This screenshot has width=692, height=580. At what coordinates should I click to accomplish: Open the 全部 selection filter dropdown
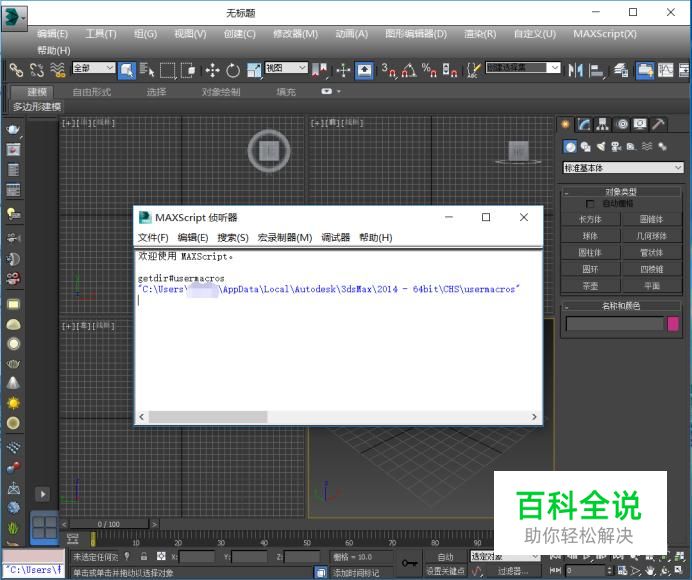(94, 68)
